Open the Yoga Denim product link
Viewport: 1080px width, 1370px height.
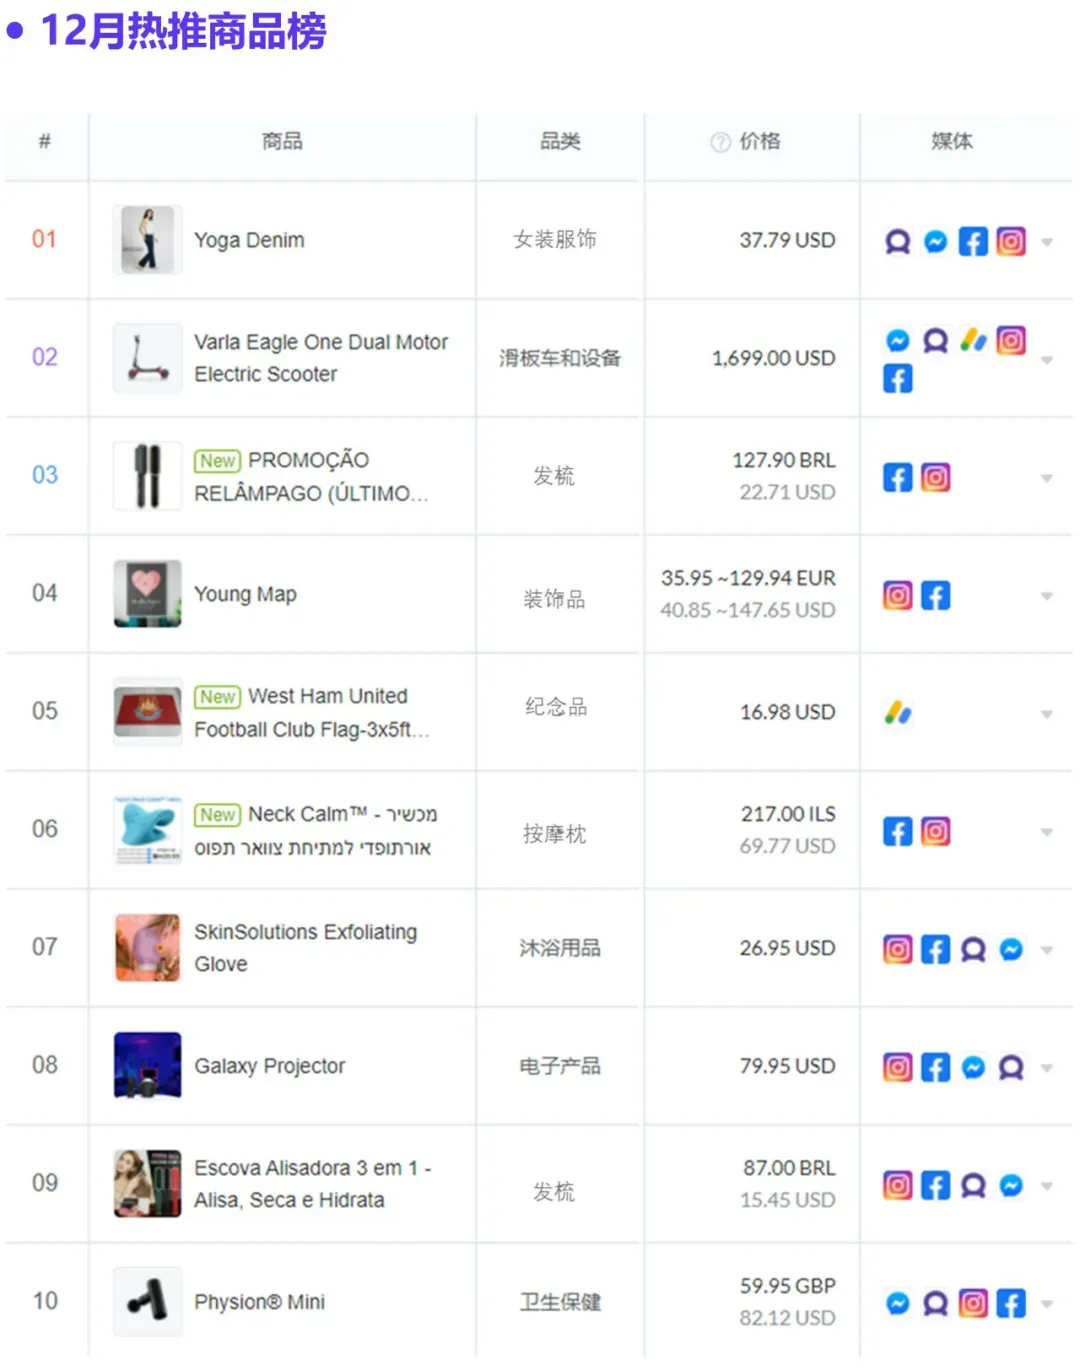pos(249,240)
